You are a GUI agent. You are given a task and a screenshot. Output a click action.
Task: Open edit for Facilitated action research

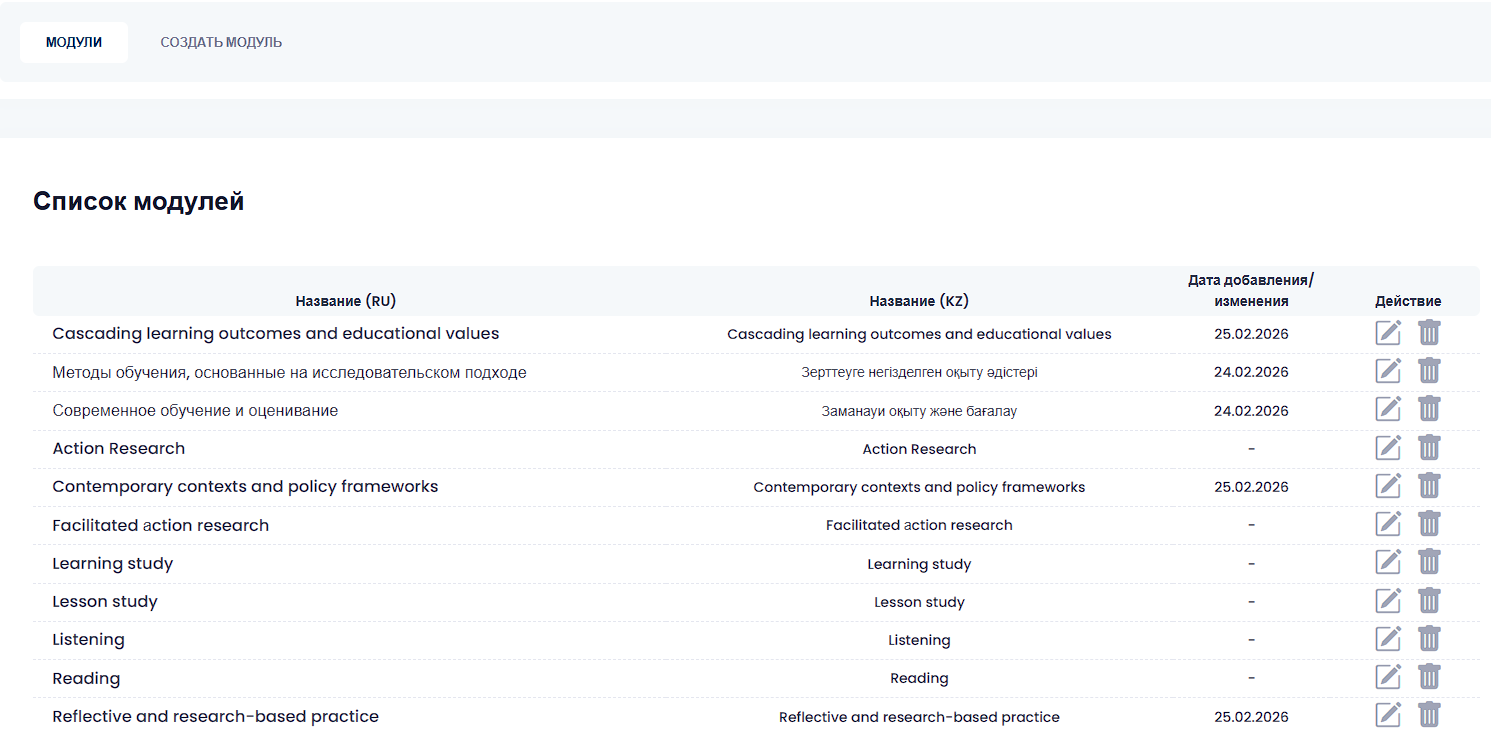pos(1388,524)
